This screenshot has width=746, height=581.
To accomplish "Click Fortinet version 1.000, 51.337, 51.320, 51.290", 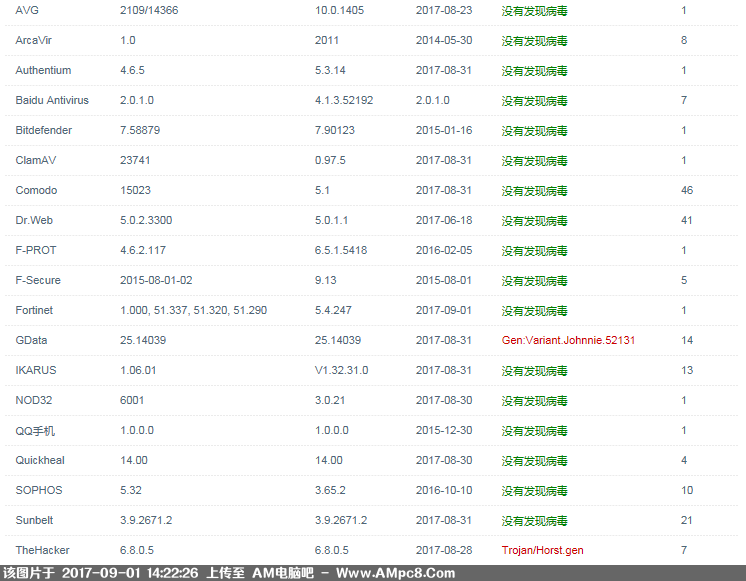I will [x=193, y=310].
